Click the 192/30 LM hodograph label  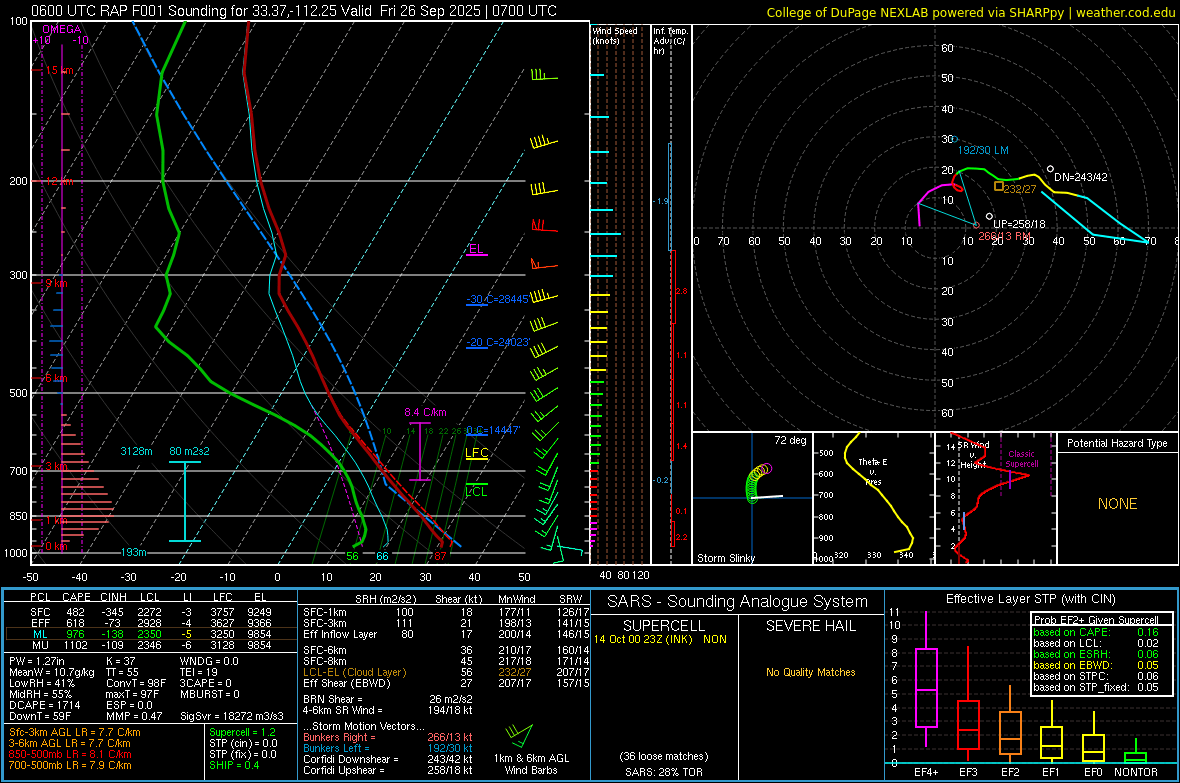[x=983, y=151]
